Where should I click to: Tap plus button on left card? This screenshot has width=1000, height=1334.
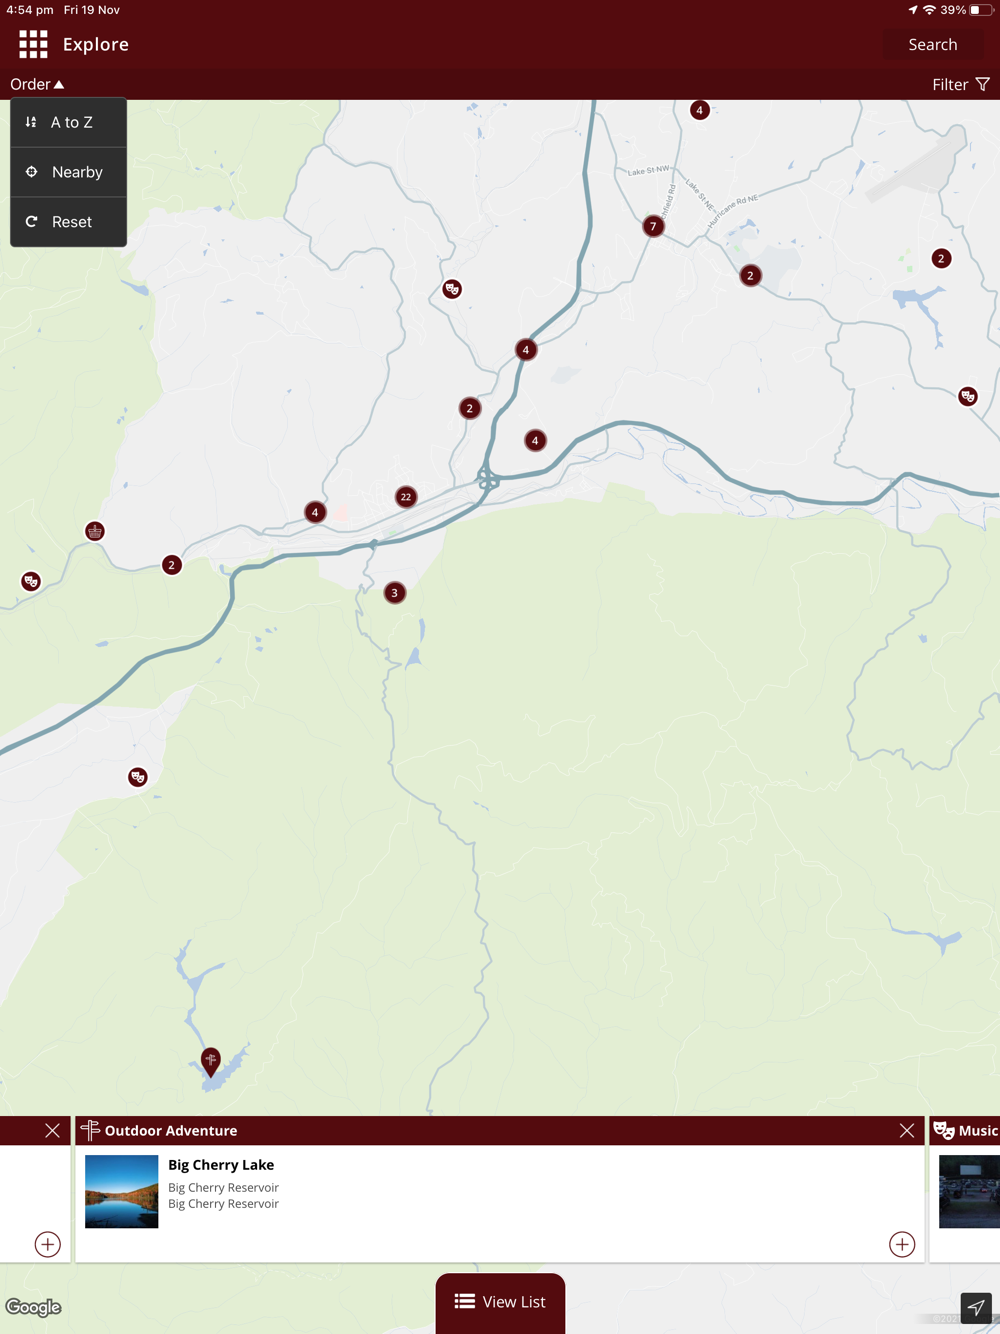point(47,1244)
